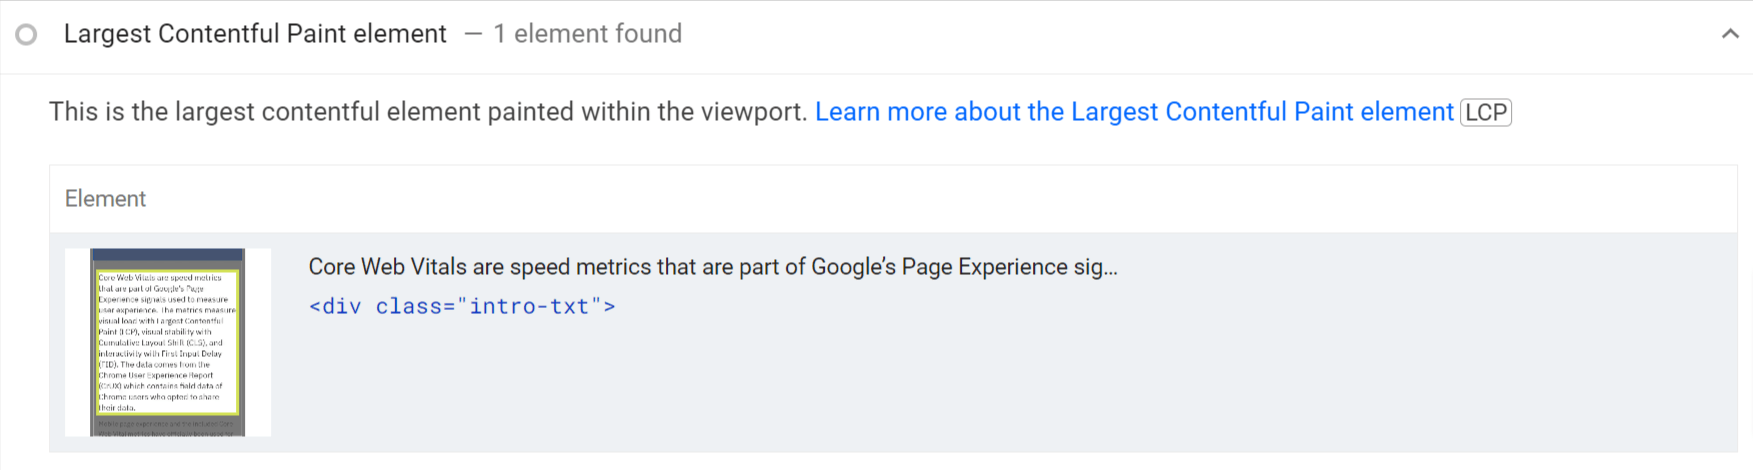Click the div class="intro-txt" code snippet
The height and width of the screenshot is (470, 1753).
point(462,307)
